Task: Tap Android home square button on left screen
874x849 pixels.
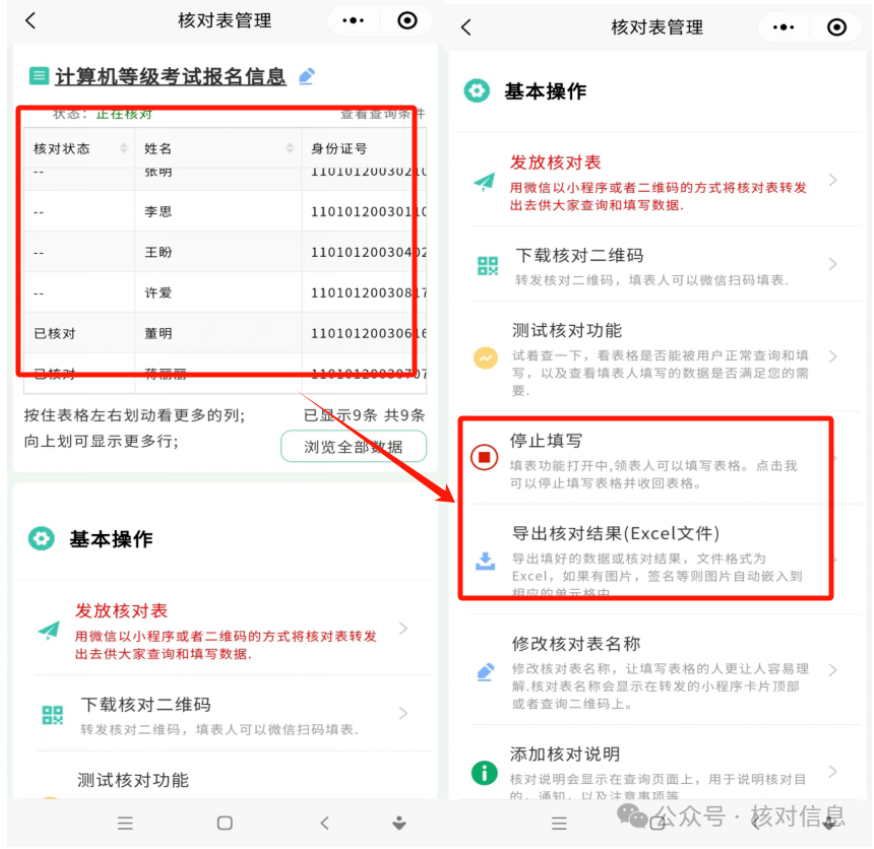Action: click(x=225, y=823)
